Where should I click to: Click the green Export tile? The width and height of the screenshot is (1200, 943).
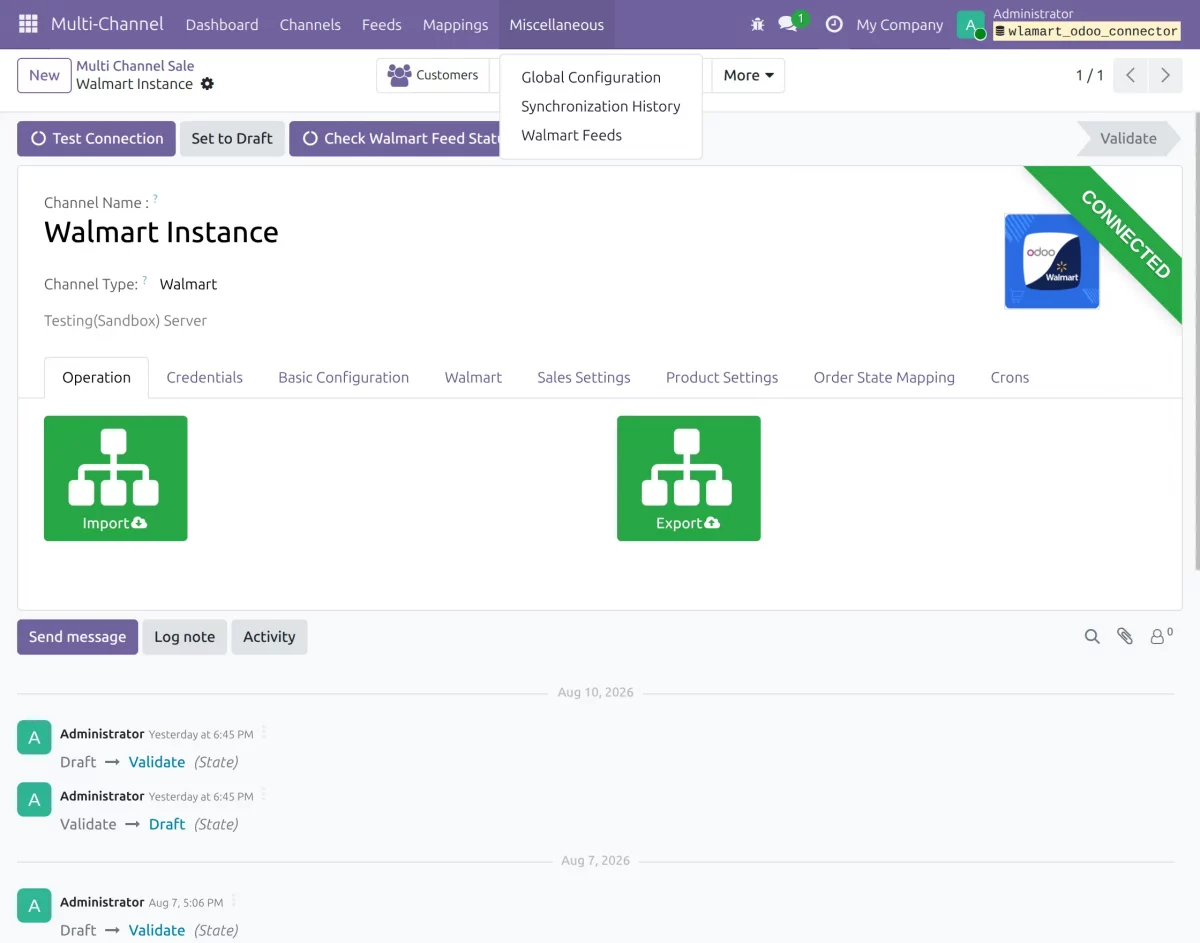tap(689, 478)
